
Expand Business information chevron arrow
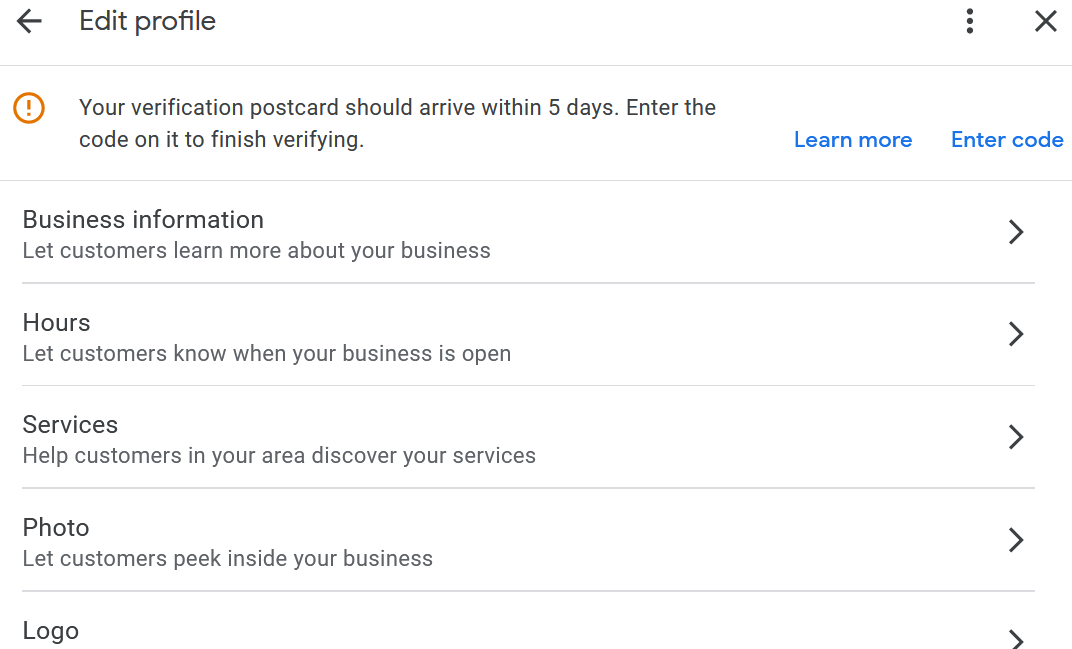[x=1016, y=232]
